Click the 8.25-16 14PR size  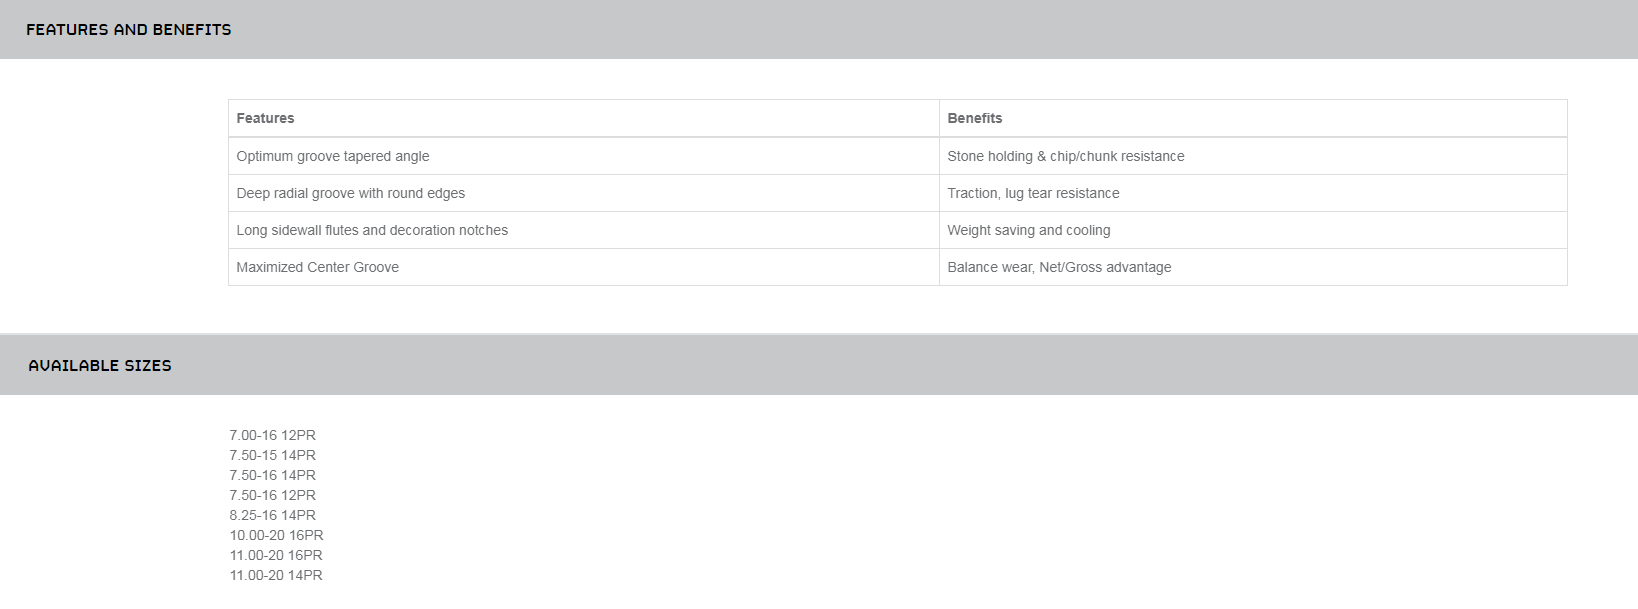tap(272, 515)
